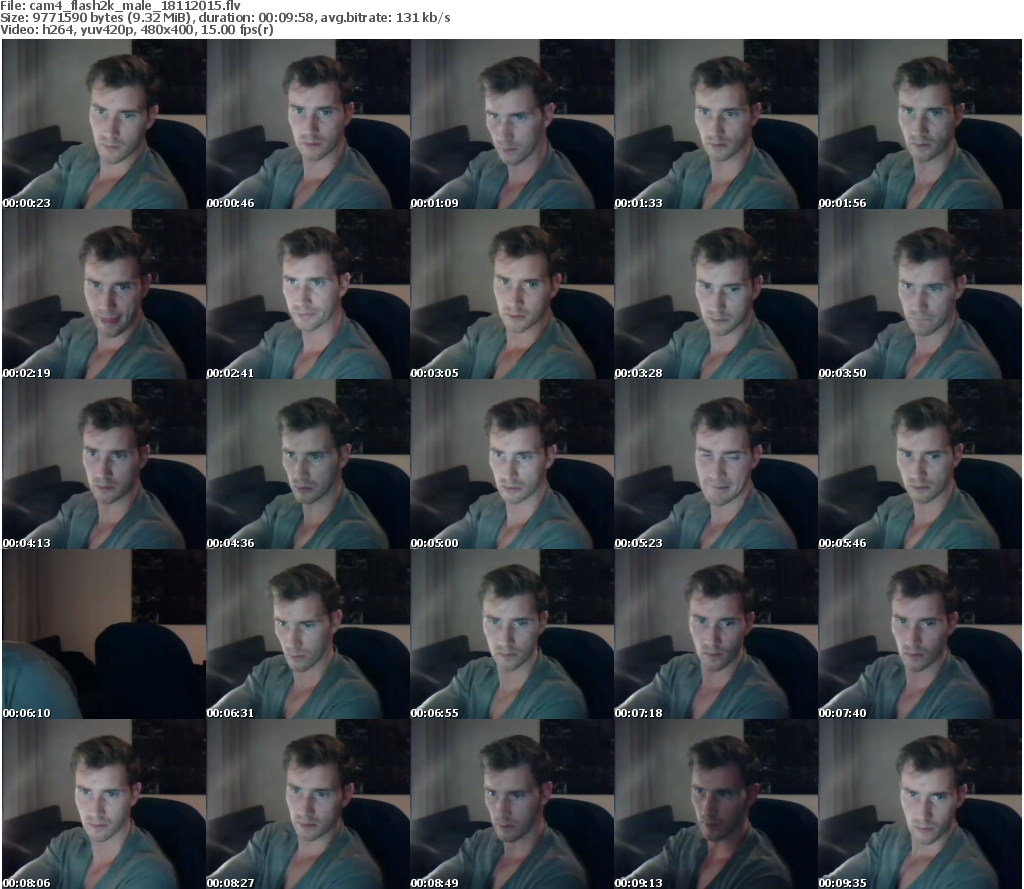Select the thumbnail stamped 00:01:33
The image size is (1024, 889).
[x=716, y=124]
